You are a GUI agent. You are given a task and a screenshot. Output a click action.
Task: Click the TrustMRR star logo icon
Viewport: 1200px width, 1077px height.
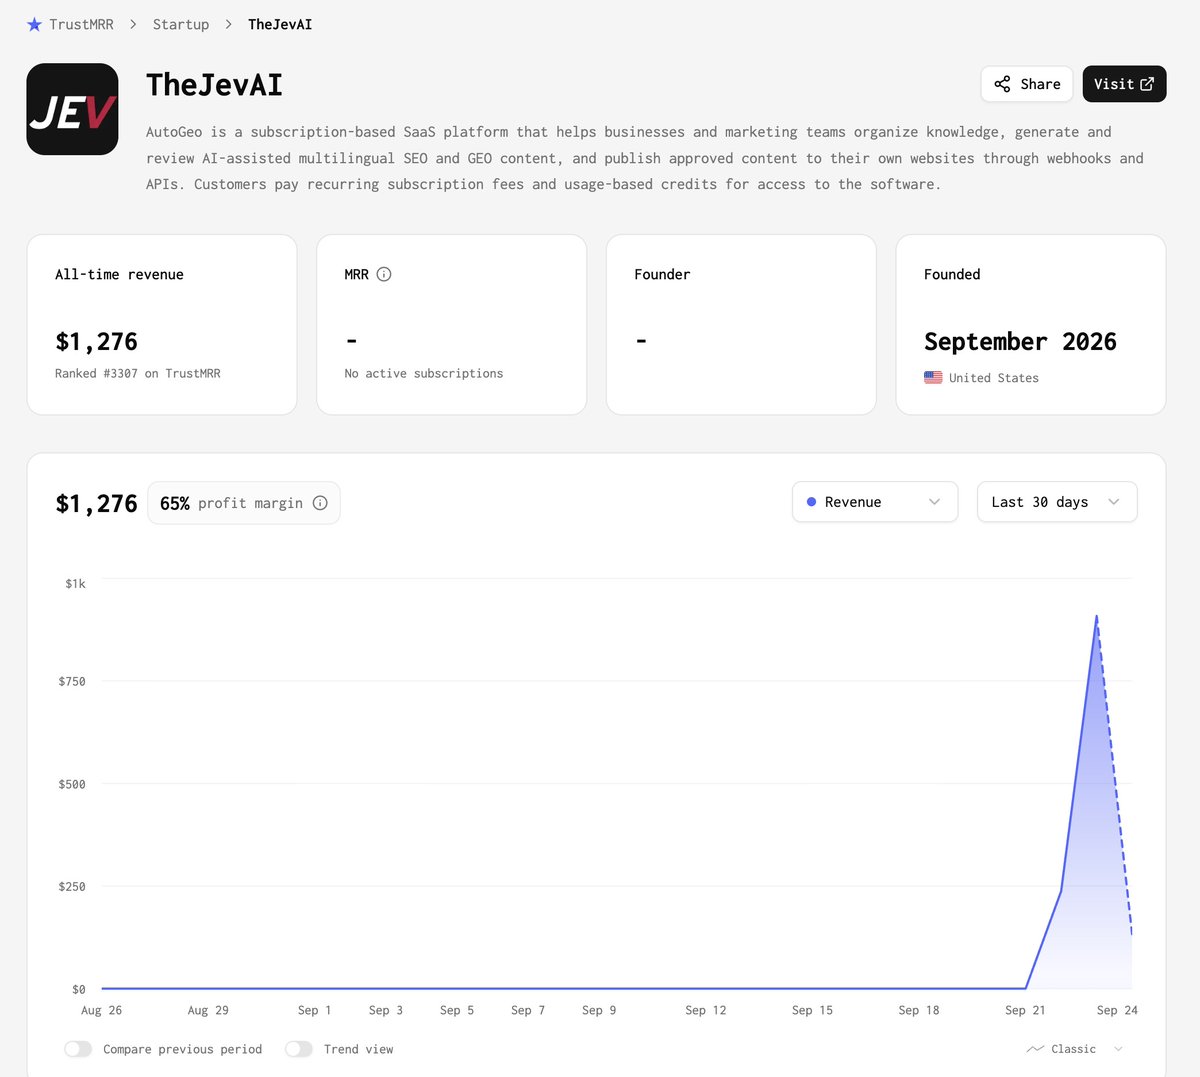(34, 24)
